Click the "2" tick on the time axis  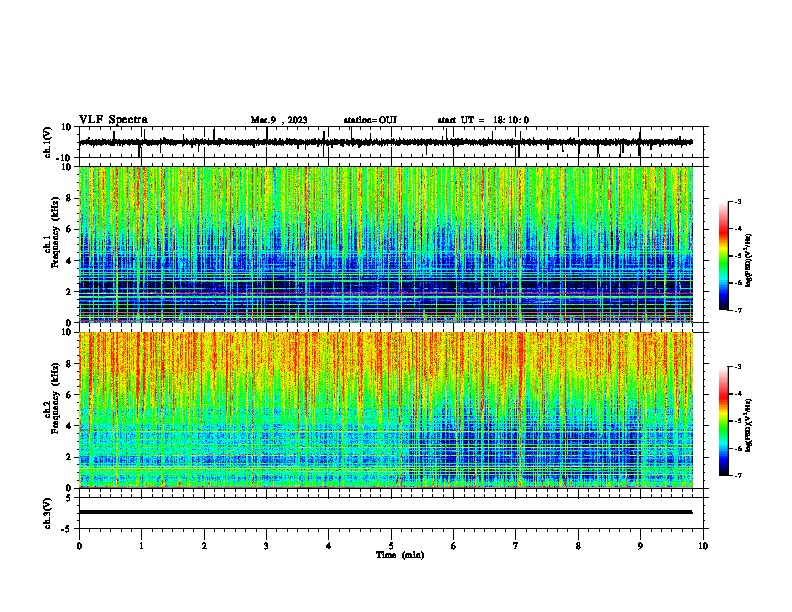(204, 546)
